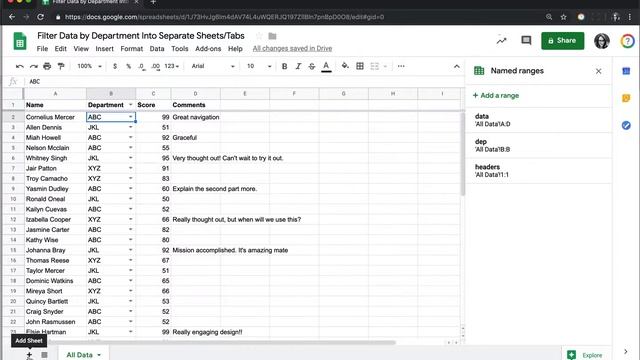Select the Paint format tool
The width and height of the screenshot is (640, 360).
(x=61, y=66)
